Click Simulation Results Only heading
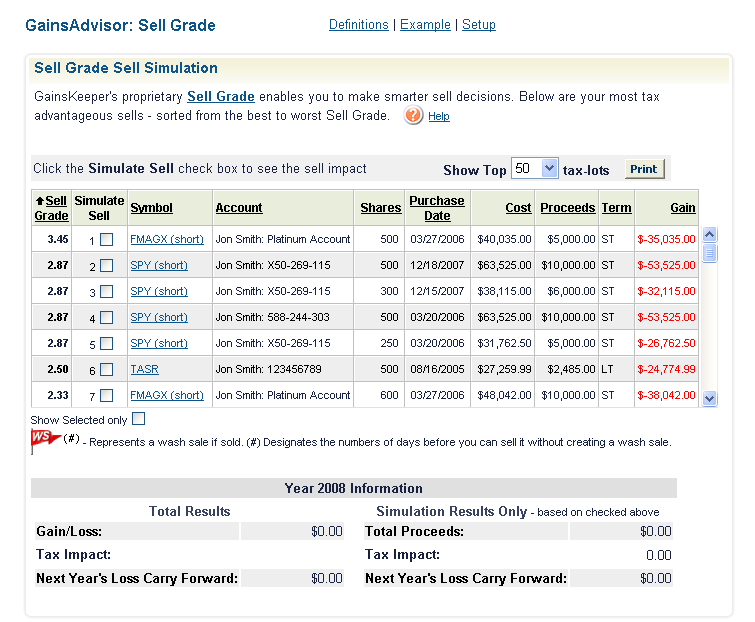Screen dimensions: 755x622 (x=452, y=511)
